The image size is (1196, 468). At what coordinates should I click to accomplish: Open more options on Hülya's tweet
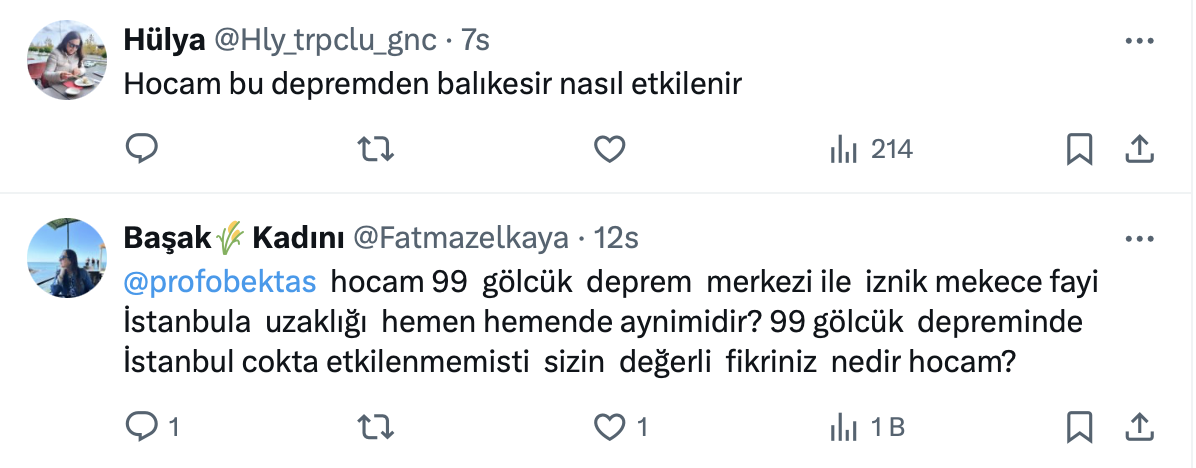point(1140,42)
